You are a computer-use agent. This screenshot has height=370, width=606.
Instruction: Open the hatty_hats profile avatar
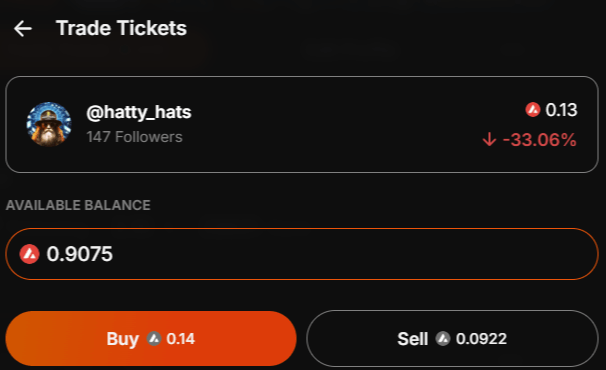(x=49, y=124)
